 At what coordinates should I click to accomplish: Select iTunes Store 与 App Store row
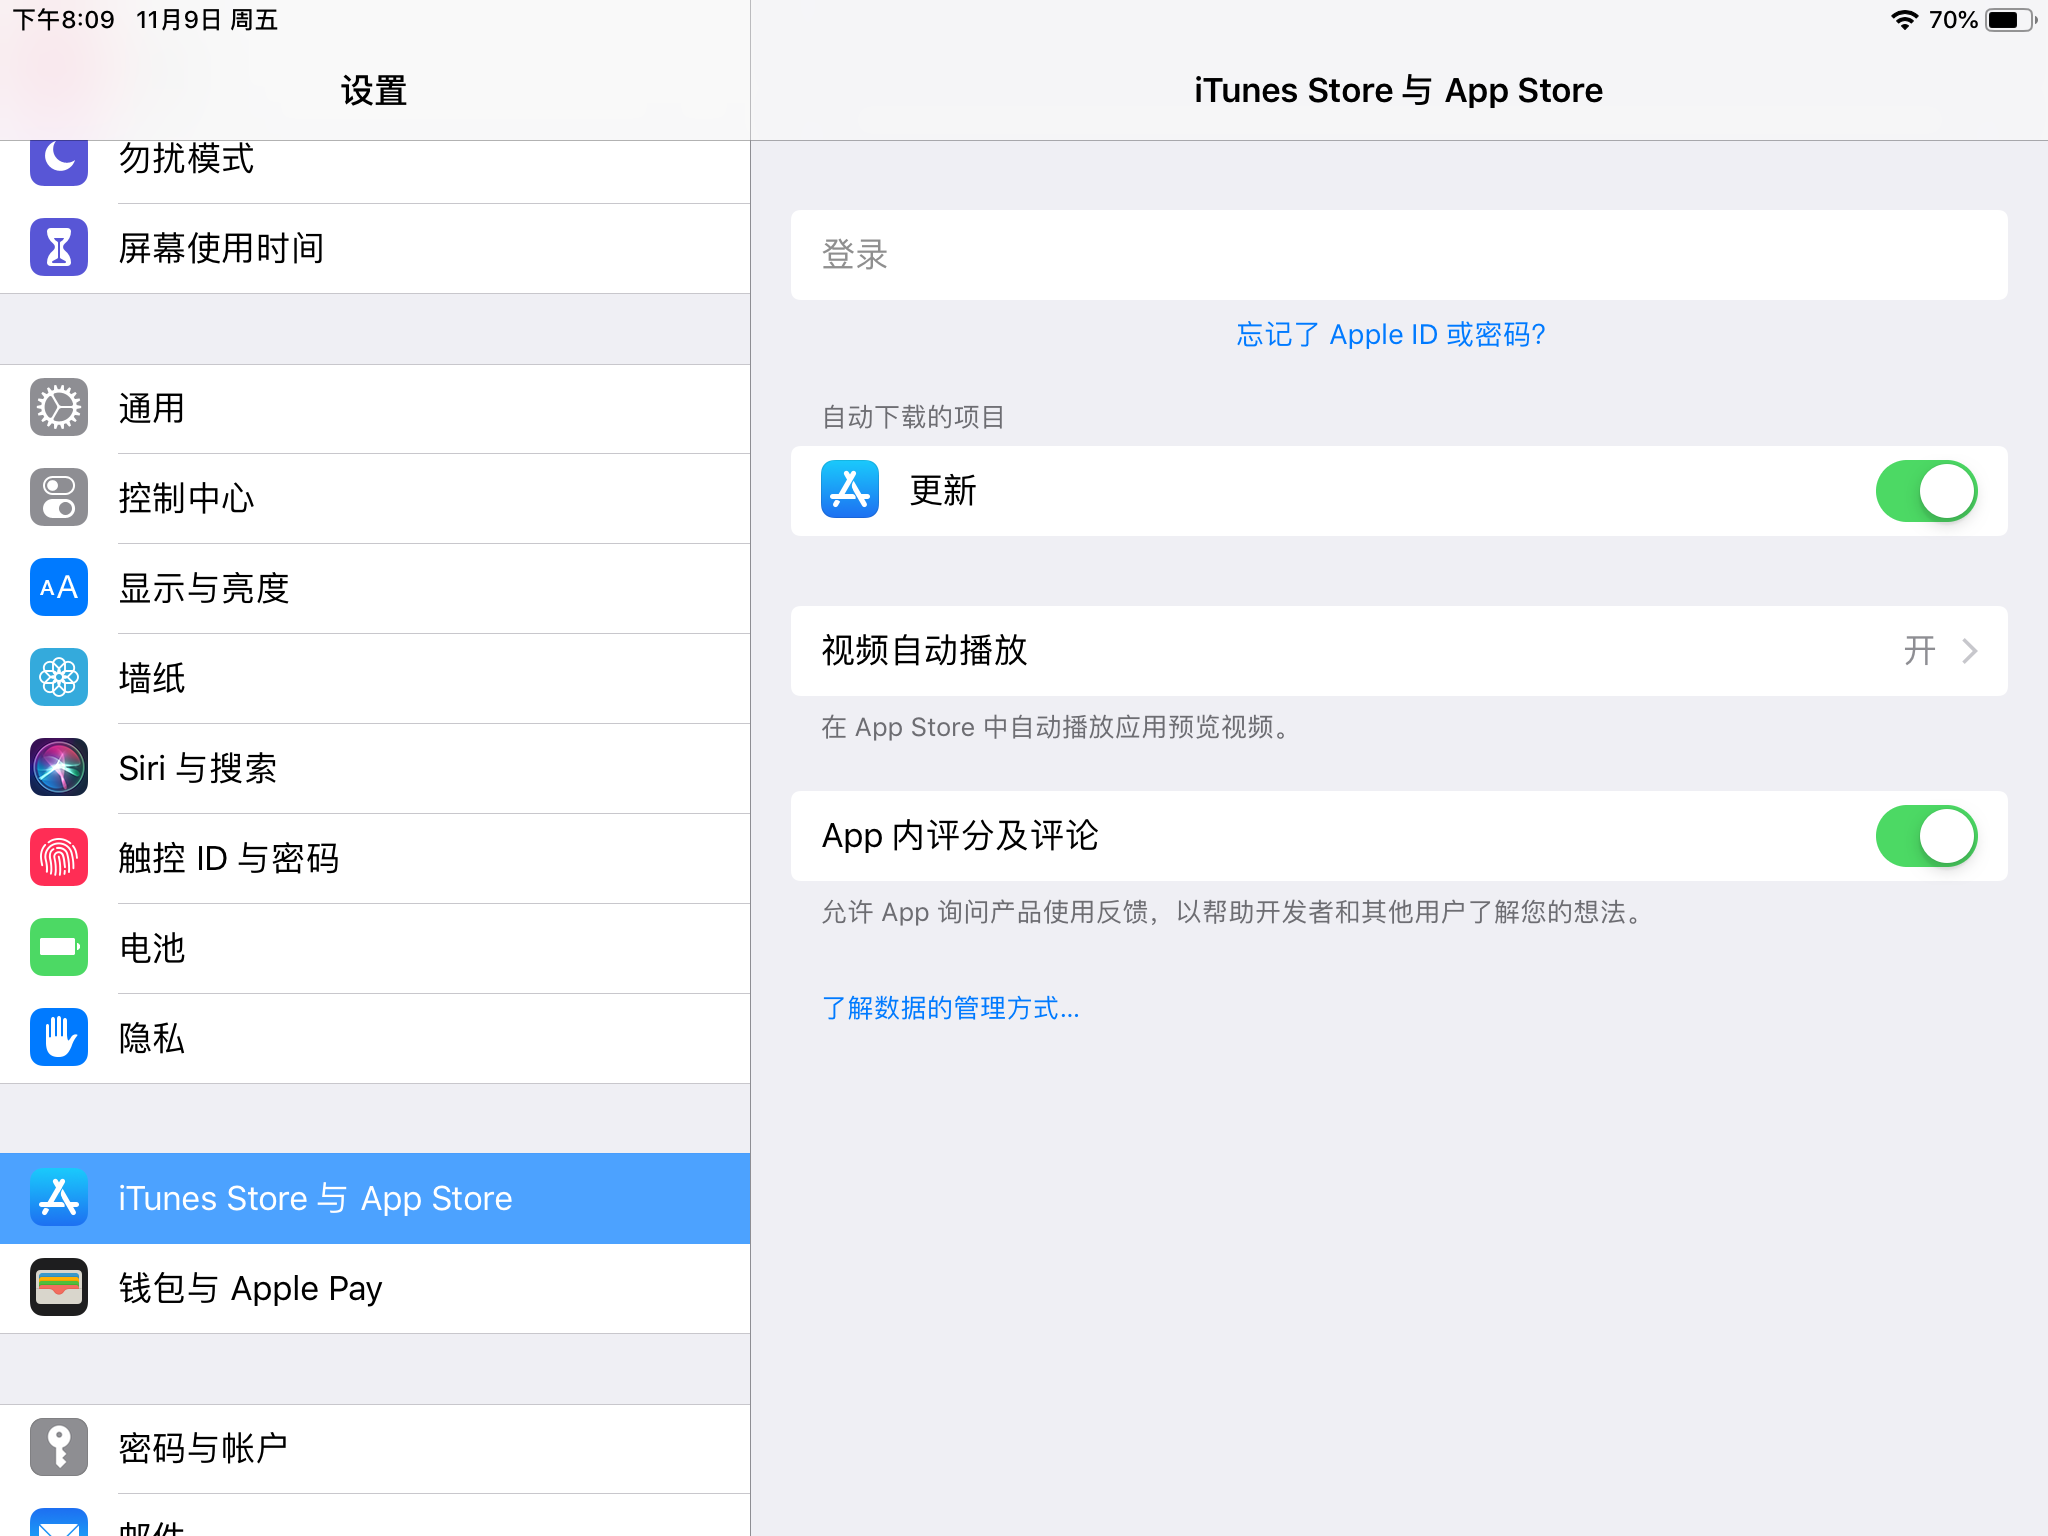pos(375,1198)
